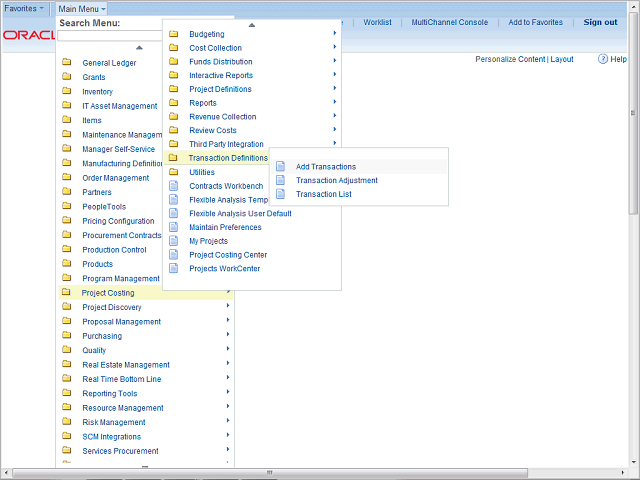The width and height of the screenshot is (640, 480).
Task: Click the Interactive Reports folder icon
Action: [173, 75]
